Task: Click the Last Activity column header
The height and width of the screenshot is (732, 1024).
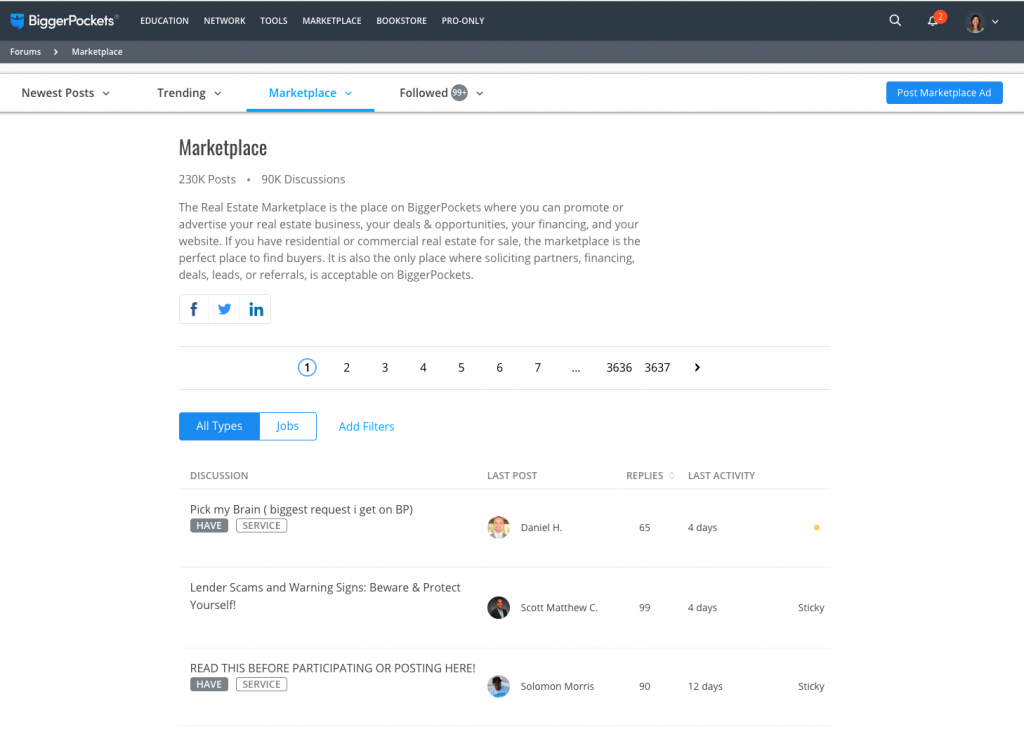Action: tap(721, 475)
